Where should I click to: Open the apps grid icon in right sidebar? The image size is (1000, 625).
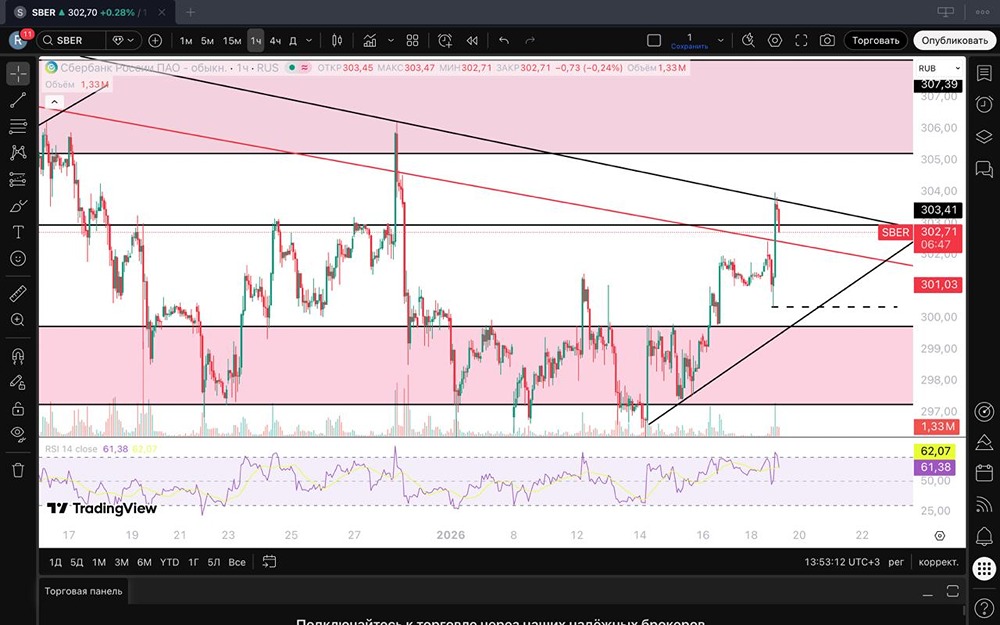tap(984, 568)
